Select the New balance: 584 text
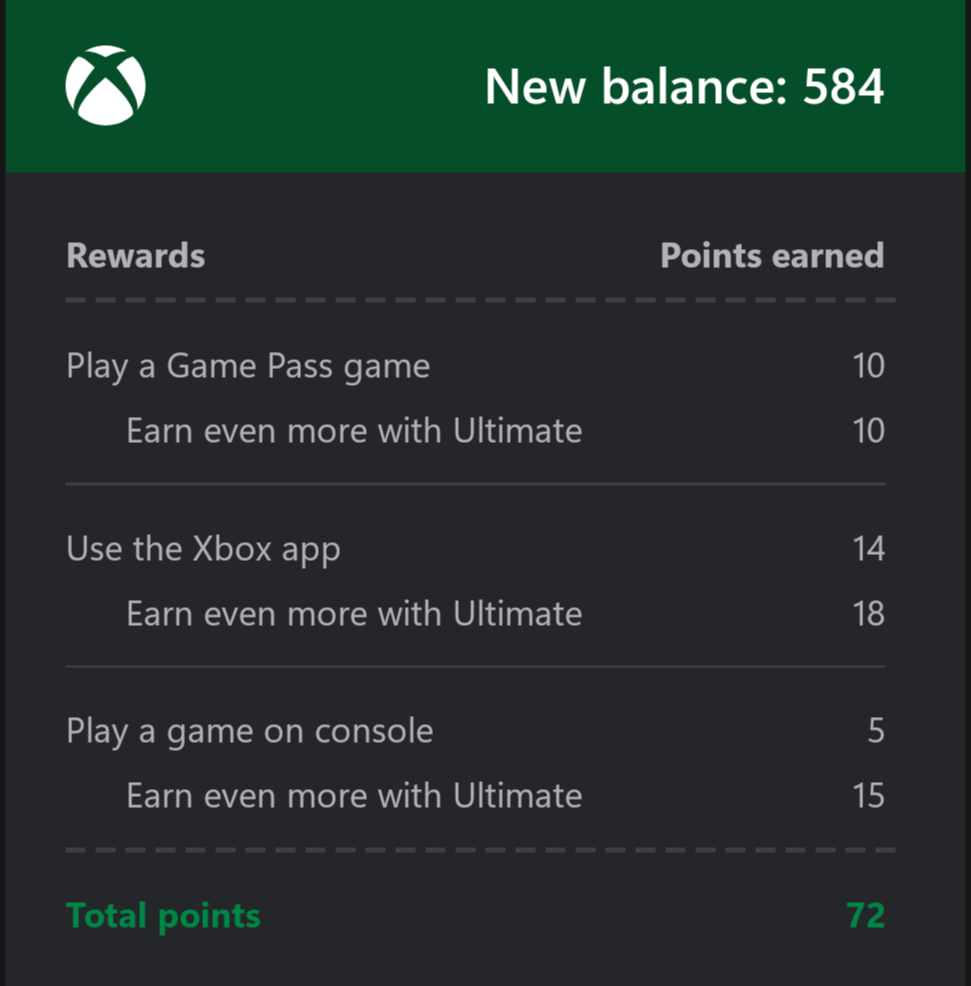971x986 pixels. click(684, 86)
